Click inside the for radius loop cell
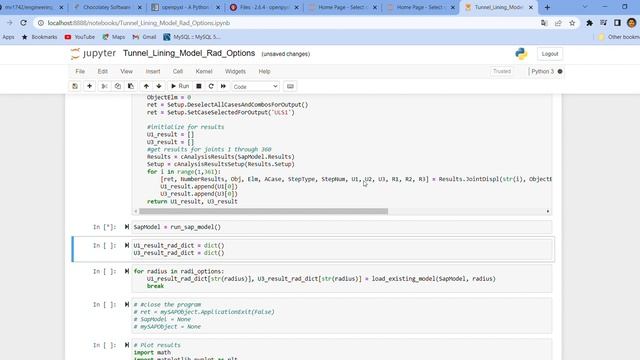Viewport: 640px width, 360px height. tap(342, 278)
